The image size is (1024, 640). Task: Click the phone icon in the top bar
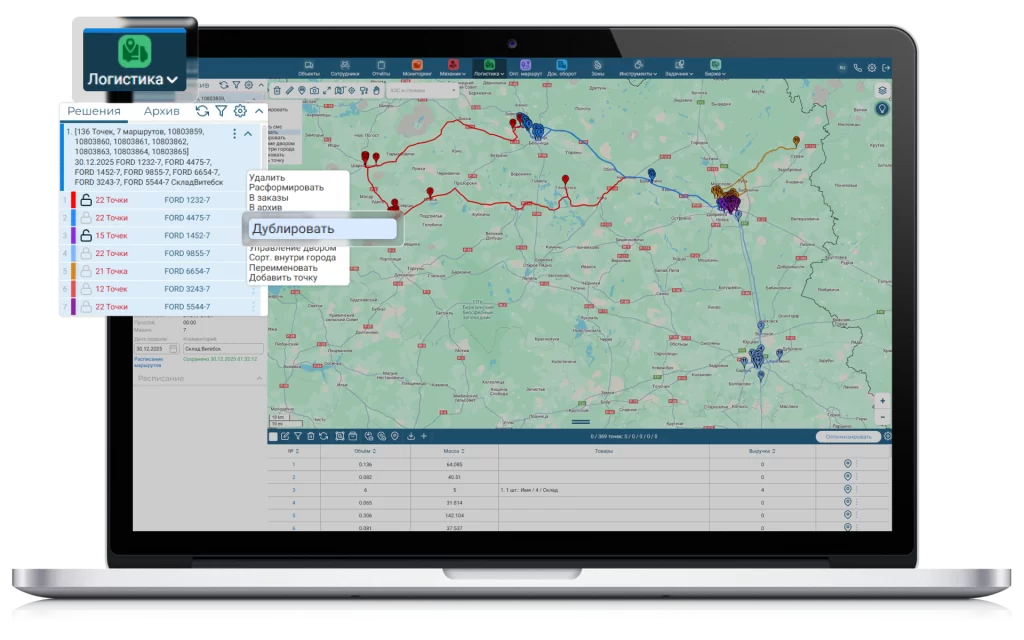pos(857,68)
